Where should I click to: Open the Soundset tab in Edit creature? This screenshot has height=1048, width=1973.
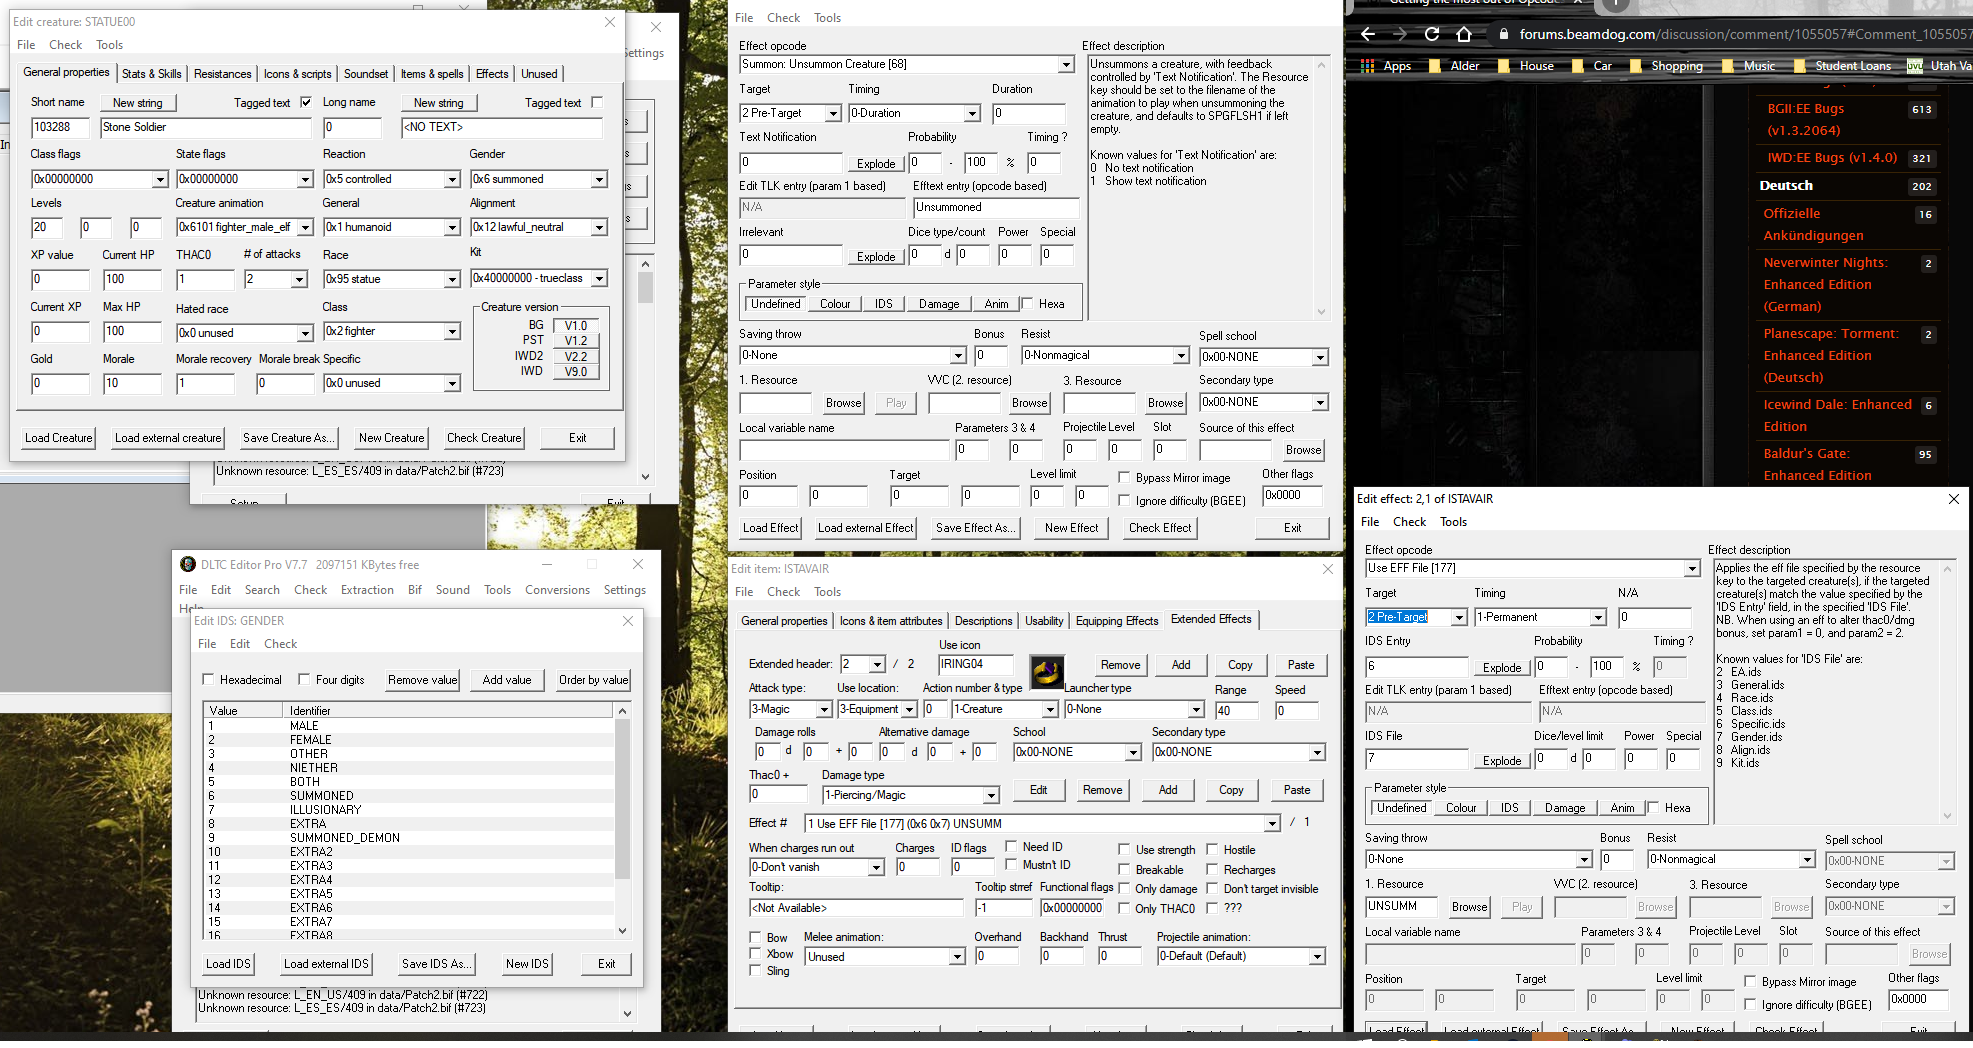(x=366, y=74)
